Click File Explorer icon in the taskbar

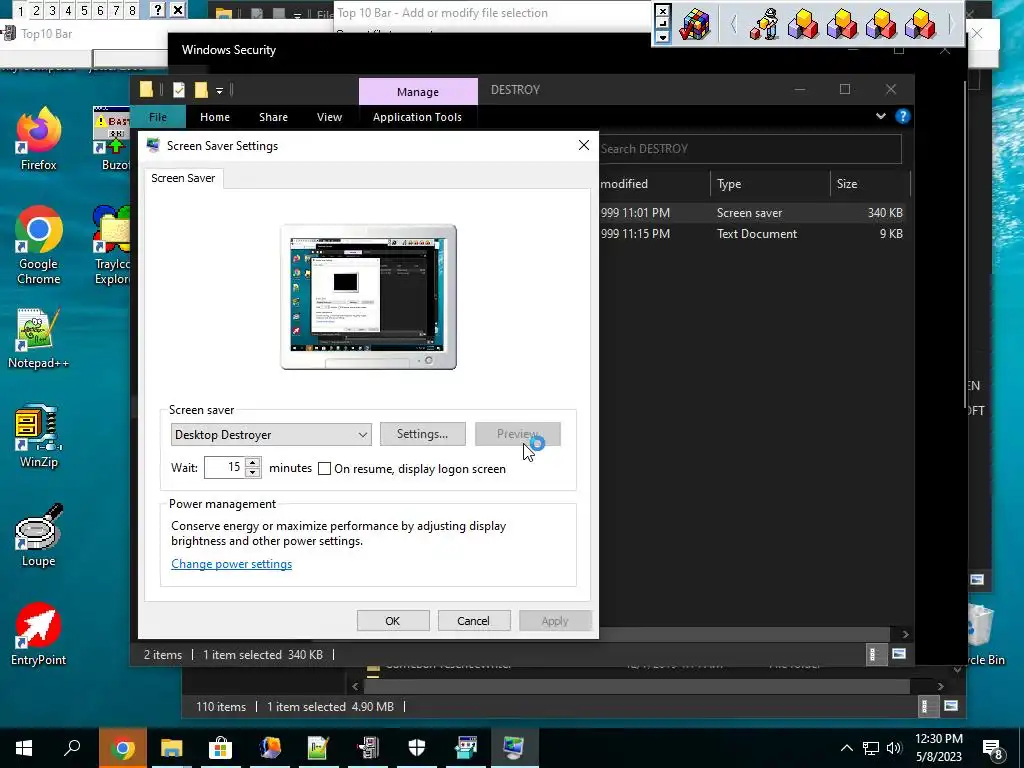(172, 748)
